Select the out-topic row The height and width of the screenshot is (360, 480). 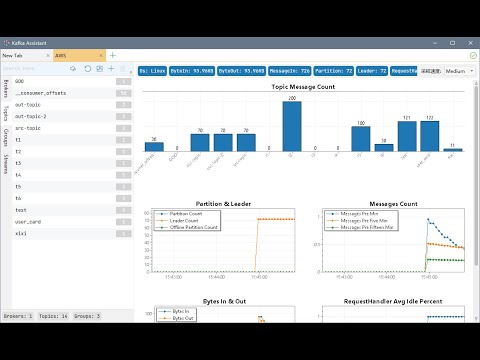tap(73, 105)
